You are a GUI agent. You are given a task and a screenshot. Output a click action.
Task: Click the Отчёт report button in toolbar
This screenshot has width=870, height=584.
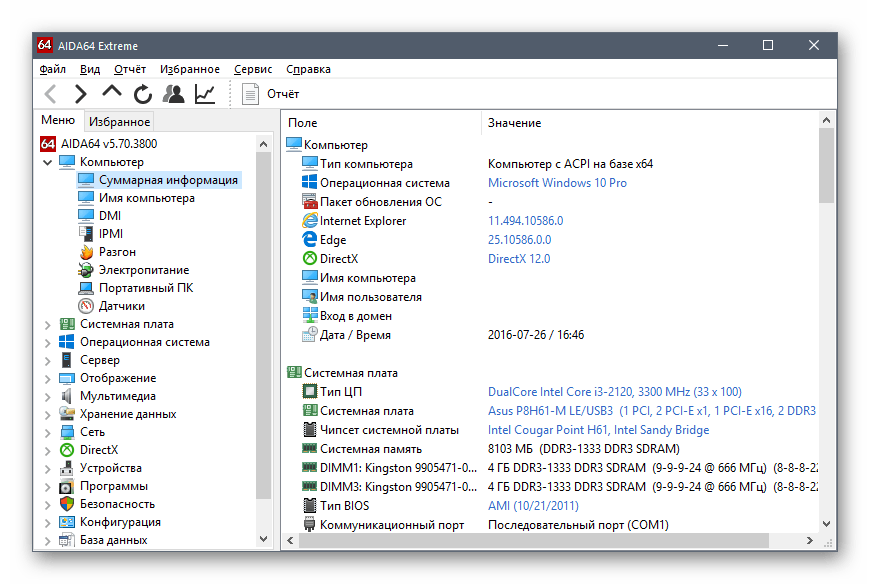(270, 94)
